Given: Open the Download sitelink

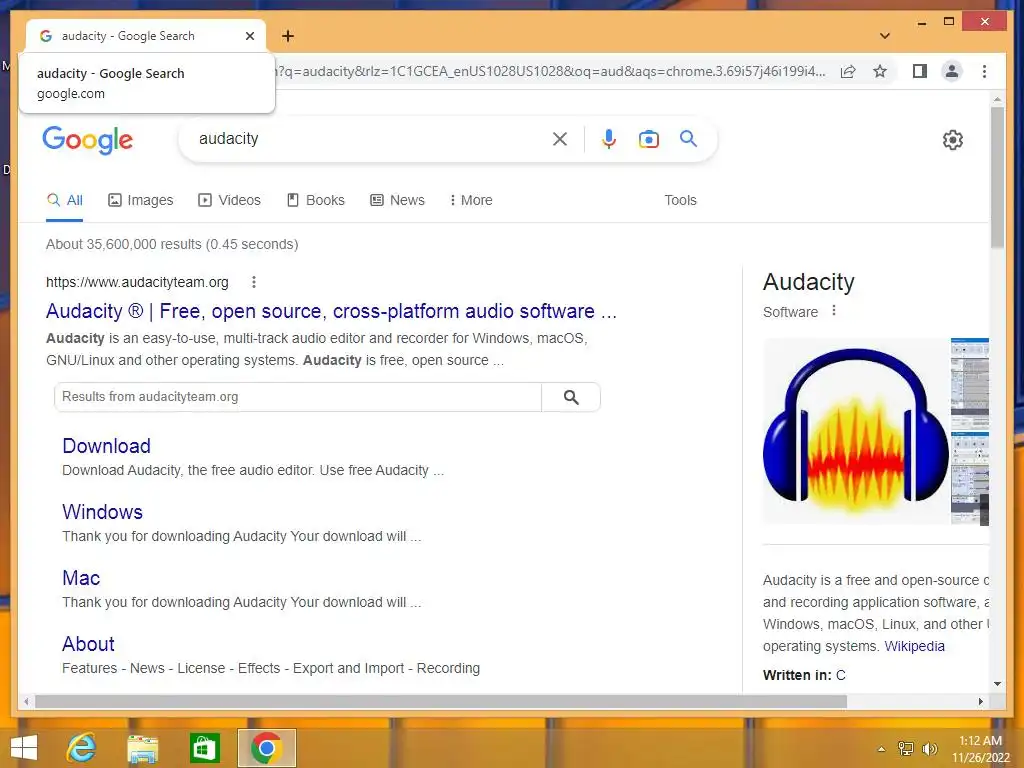Looking at the screenshot, I should point(106,446).
